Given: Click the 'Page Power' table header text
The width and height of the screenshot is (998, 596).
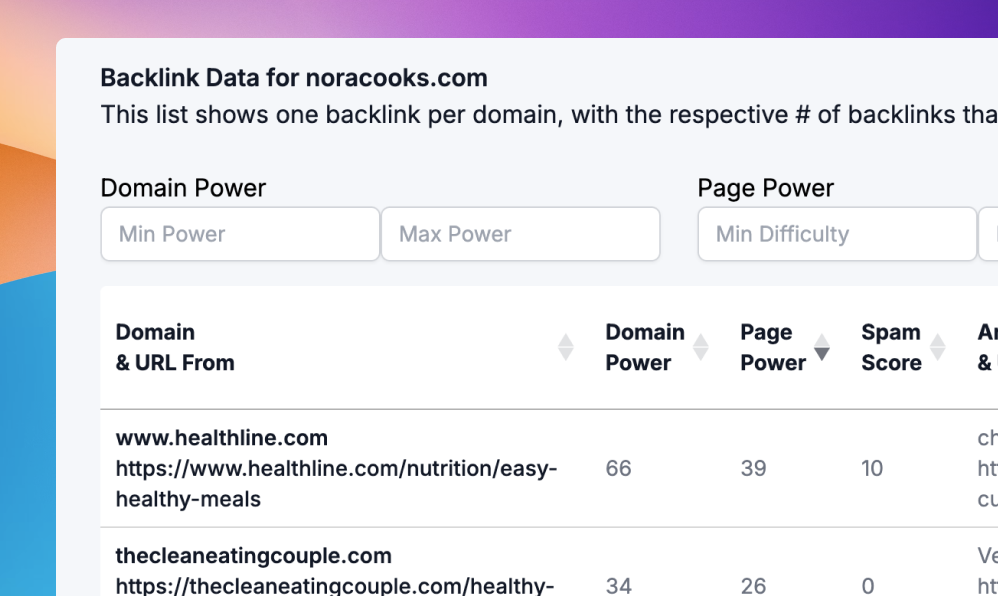Looking at the screenshot, I should (x=772, y=347).
